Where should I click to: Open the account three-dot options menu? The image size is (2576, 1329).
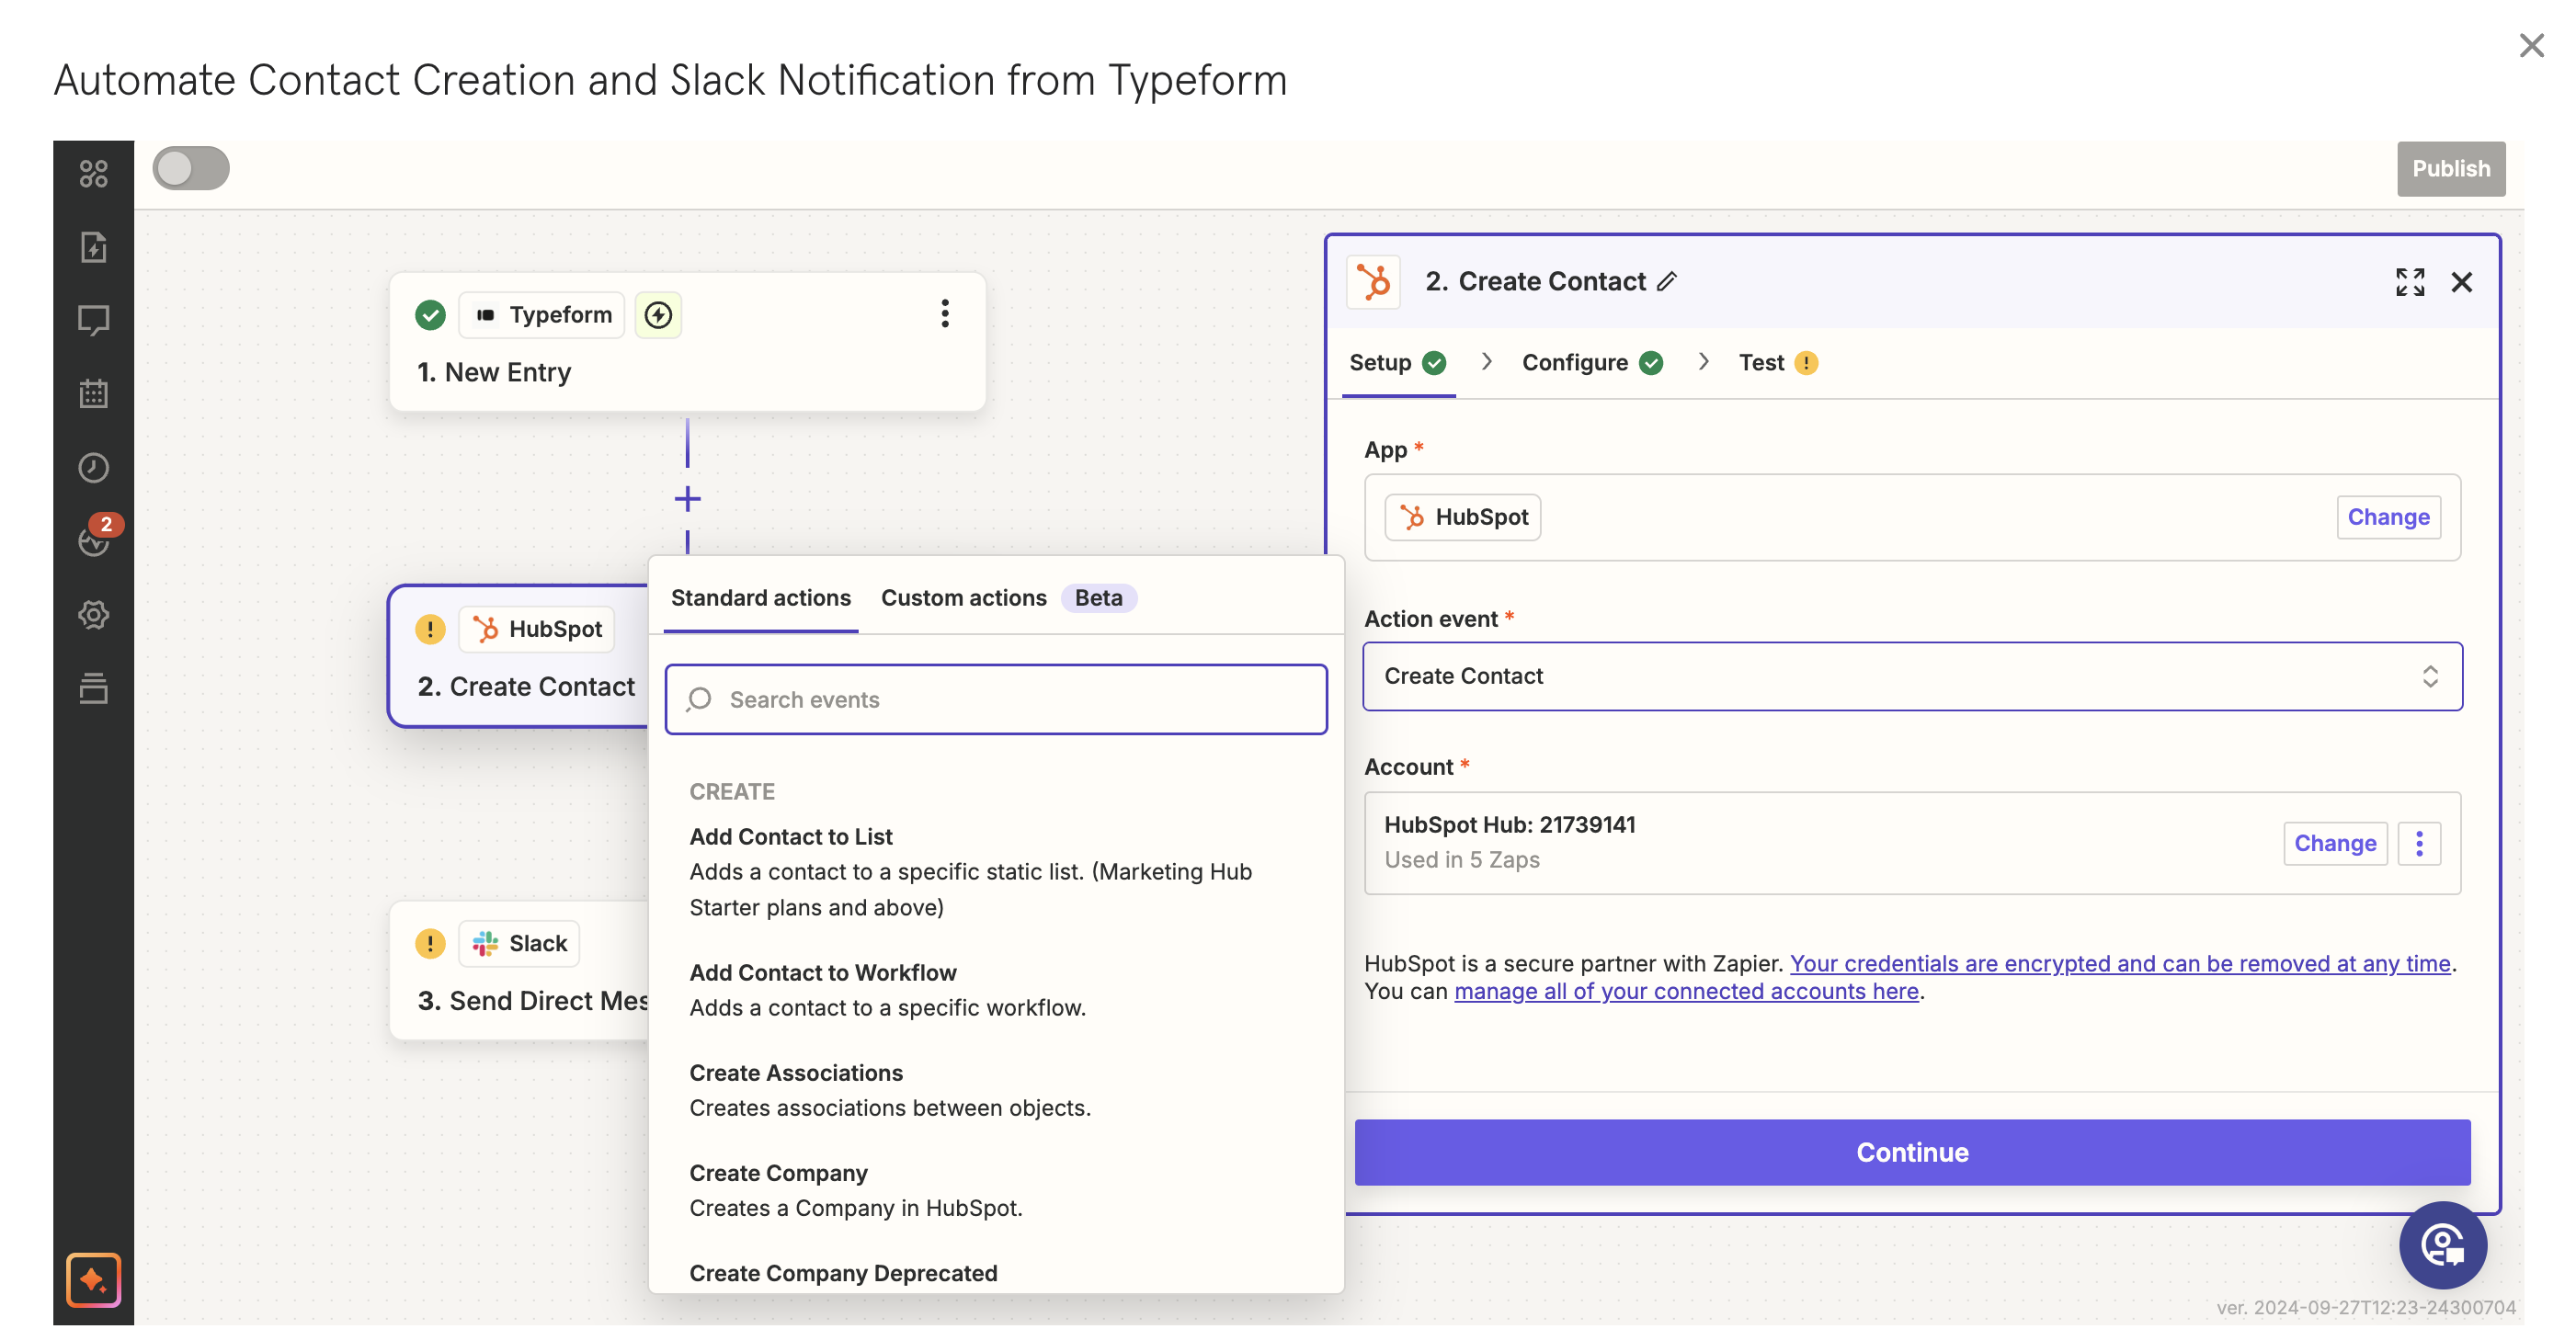click(x=2420, y=844)
